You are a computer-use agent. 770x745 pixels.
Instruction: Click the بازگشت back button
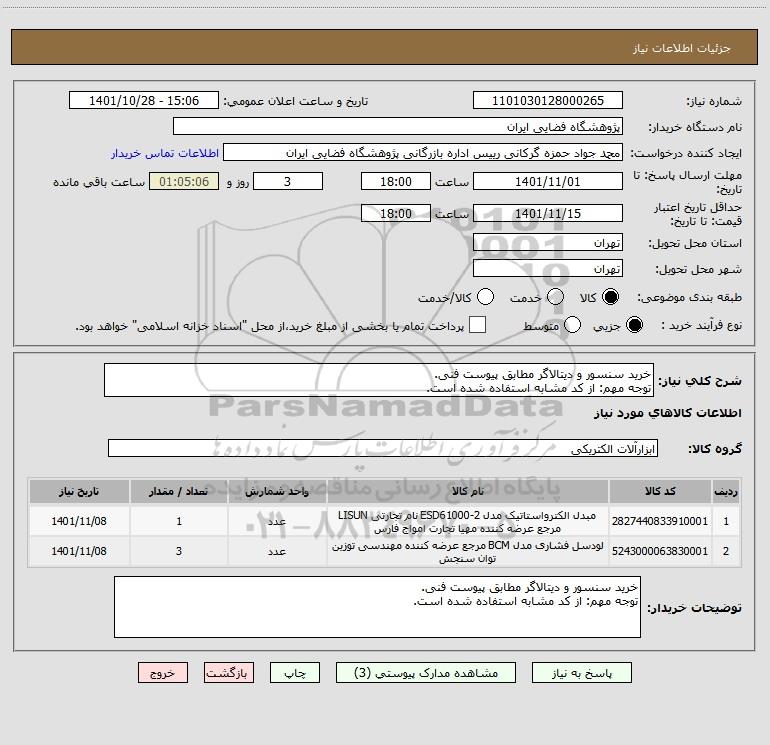(229, 673)
